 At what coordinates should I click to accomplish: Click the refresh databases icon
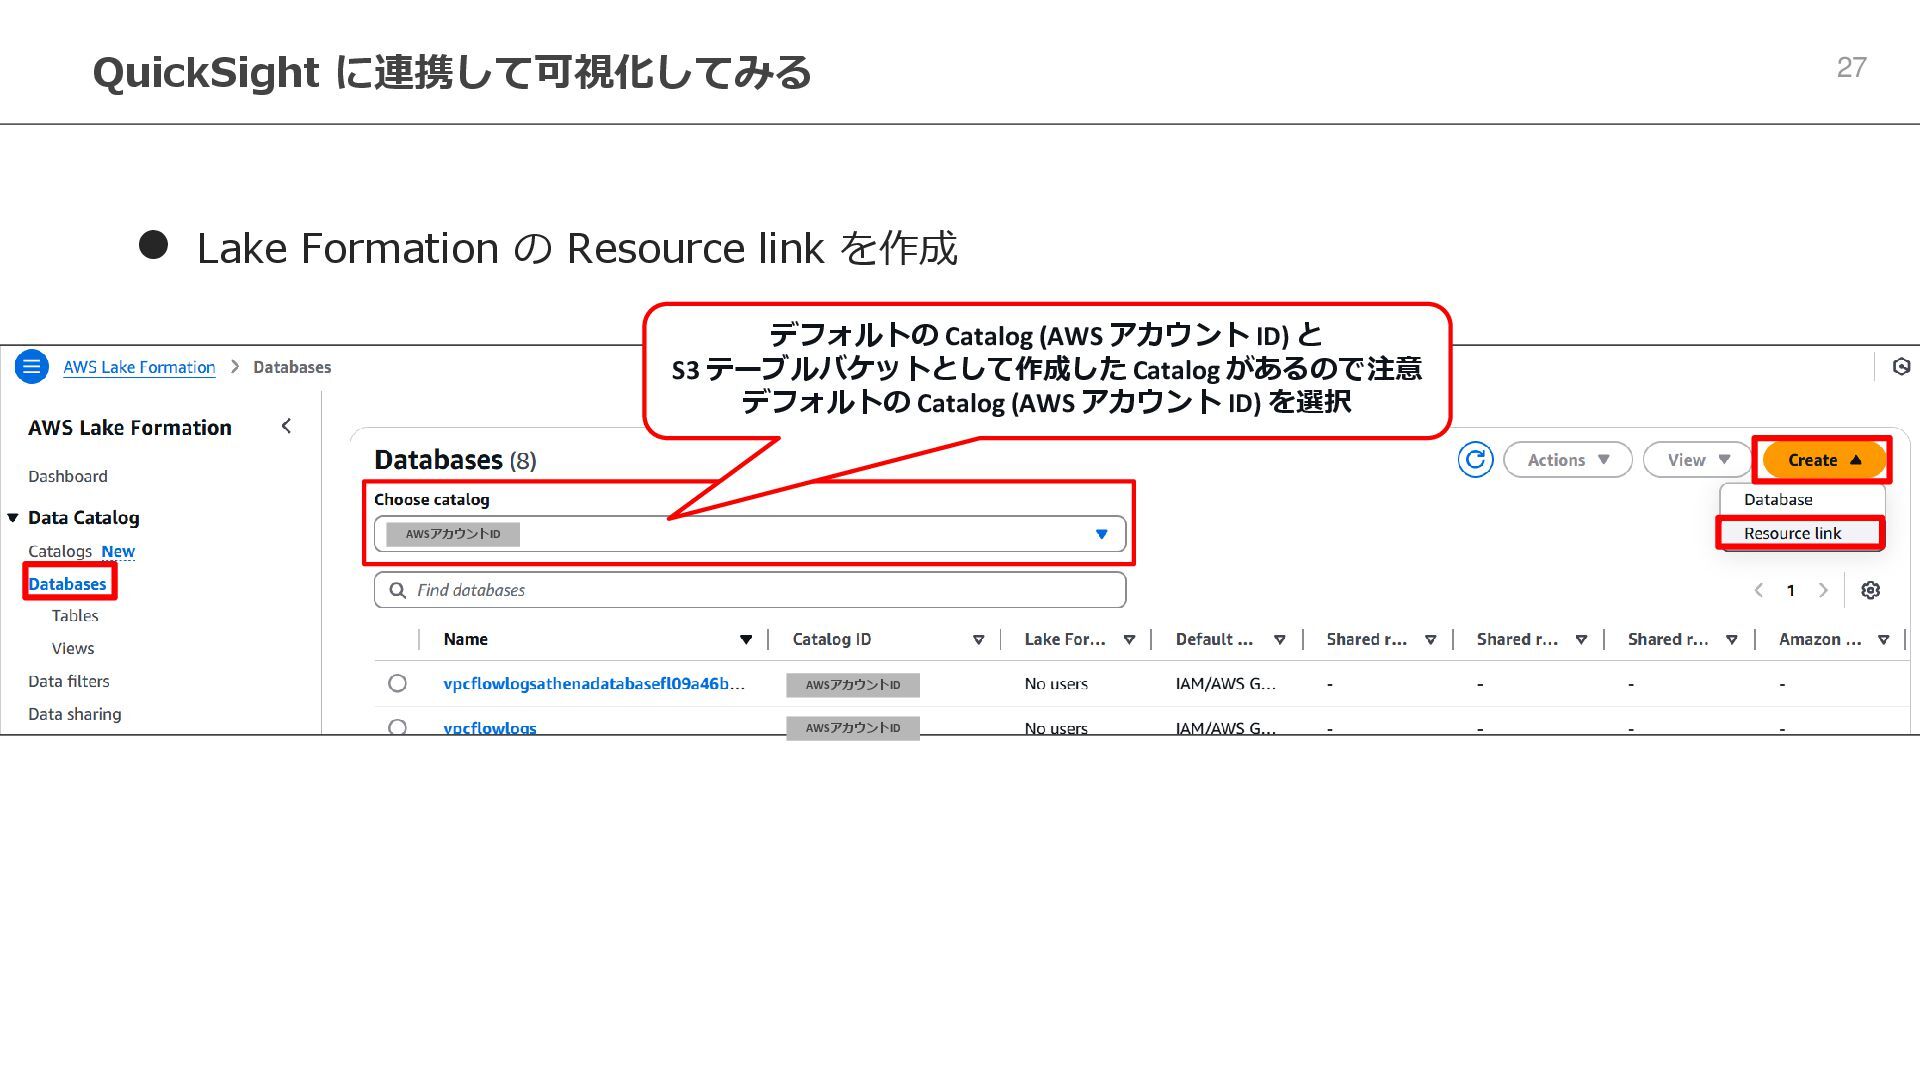click(1474, 460)
